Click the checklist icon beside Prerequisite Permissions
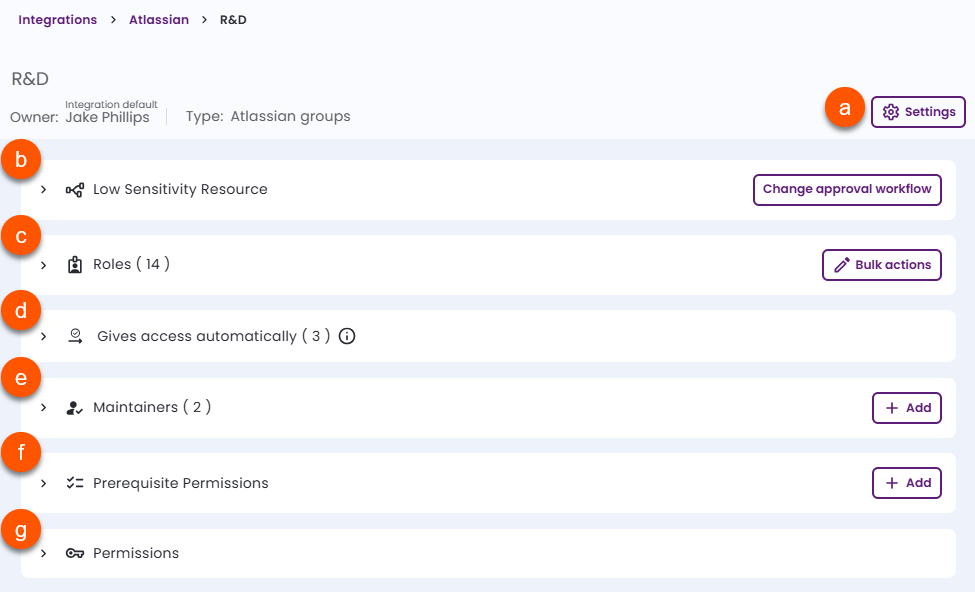Viewport: 975px width, 592px height. [74, 482]
